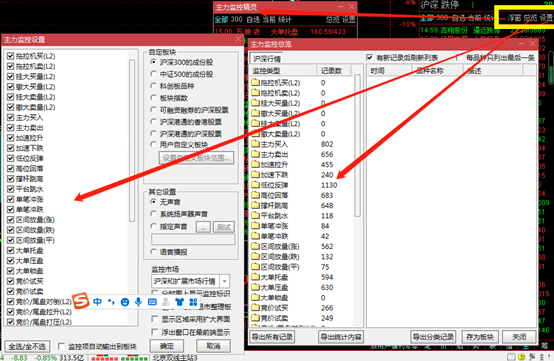Viewport: 554px width, 361px height.
Task: Uncheck the 主力卖出 monitoring checkbox
Action: point(10,128)
